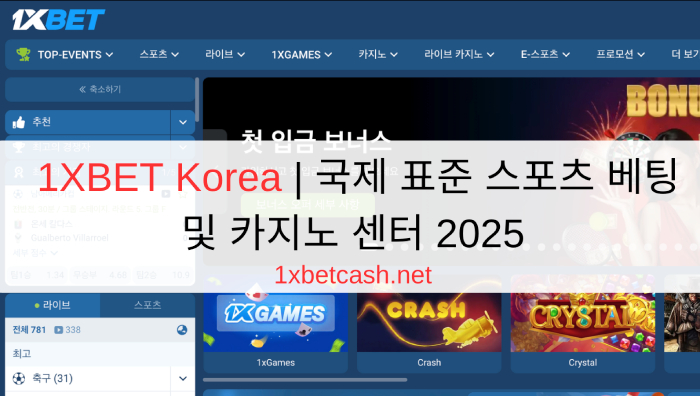The image size is (700, 396).
Task: Expand the 추천 section chevron
Action: 183,122
